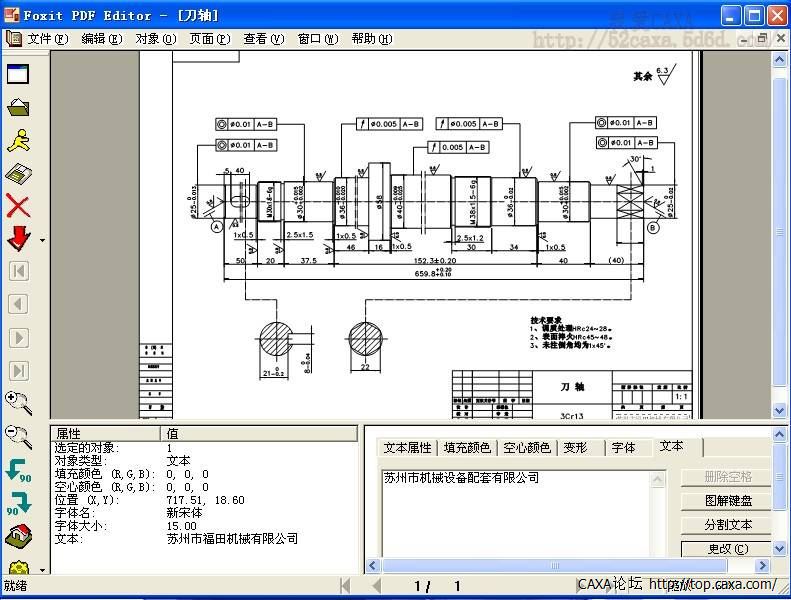Viewport: 791px width, 600px height.
Task: Click the up arrow inside the text edit box
Action: click(658, 478)
